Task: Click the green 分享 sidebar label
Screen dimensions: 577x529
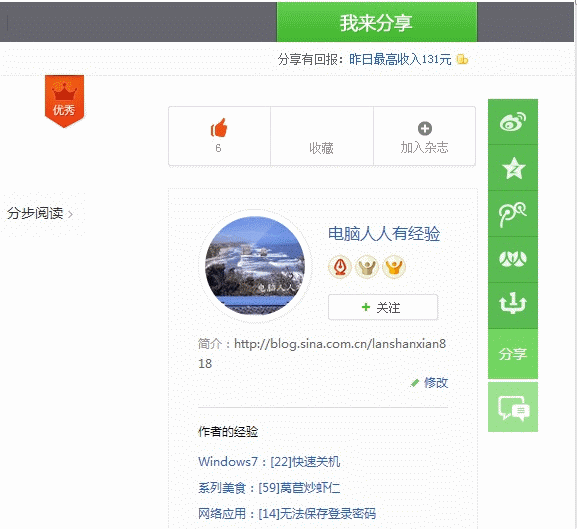Action: click(513, 354)
